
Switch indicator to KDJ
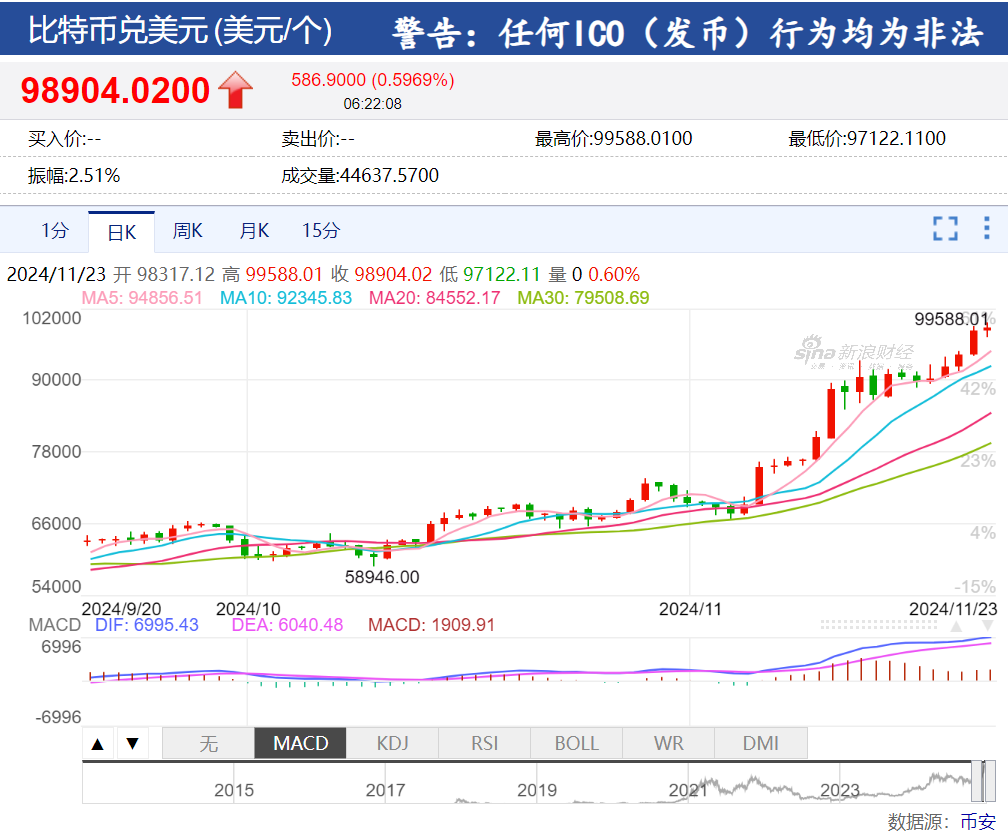[x=393, y=743]
